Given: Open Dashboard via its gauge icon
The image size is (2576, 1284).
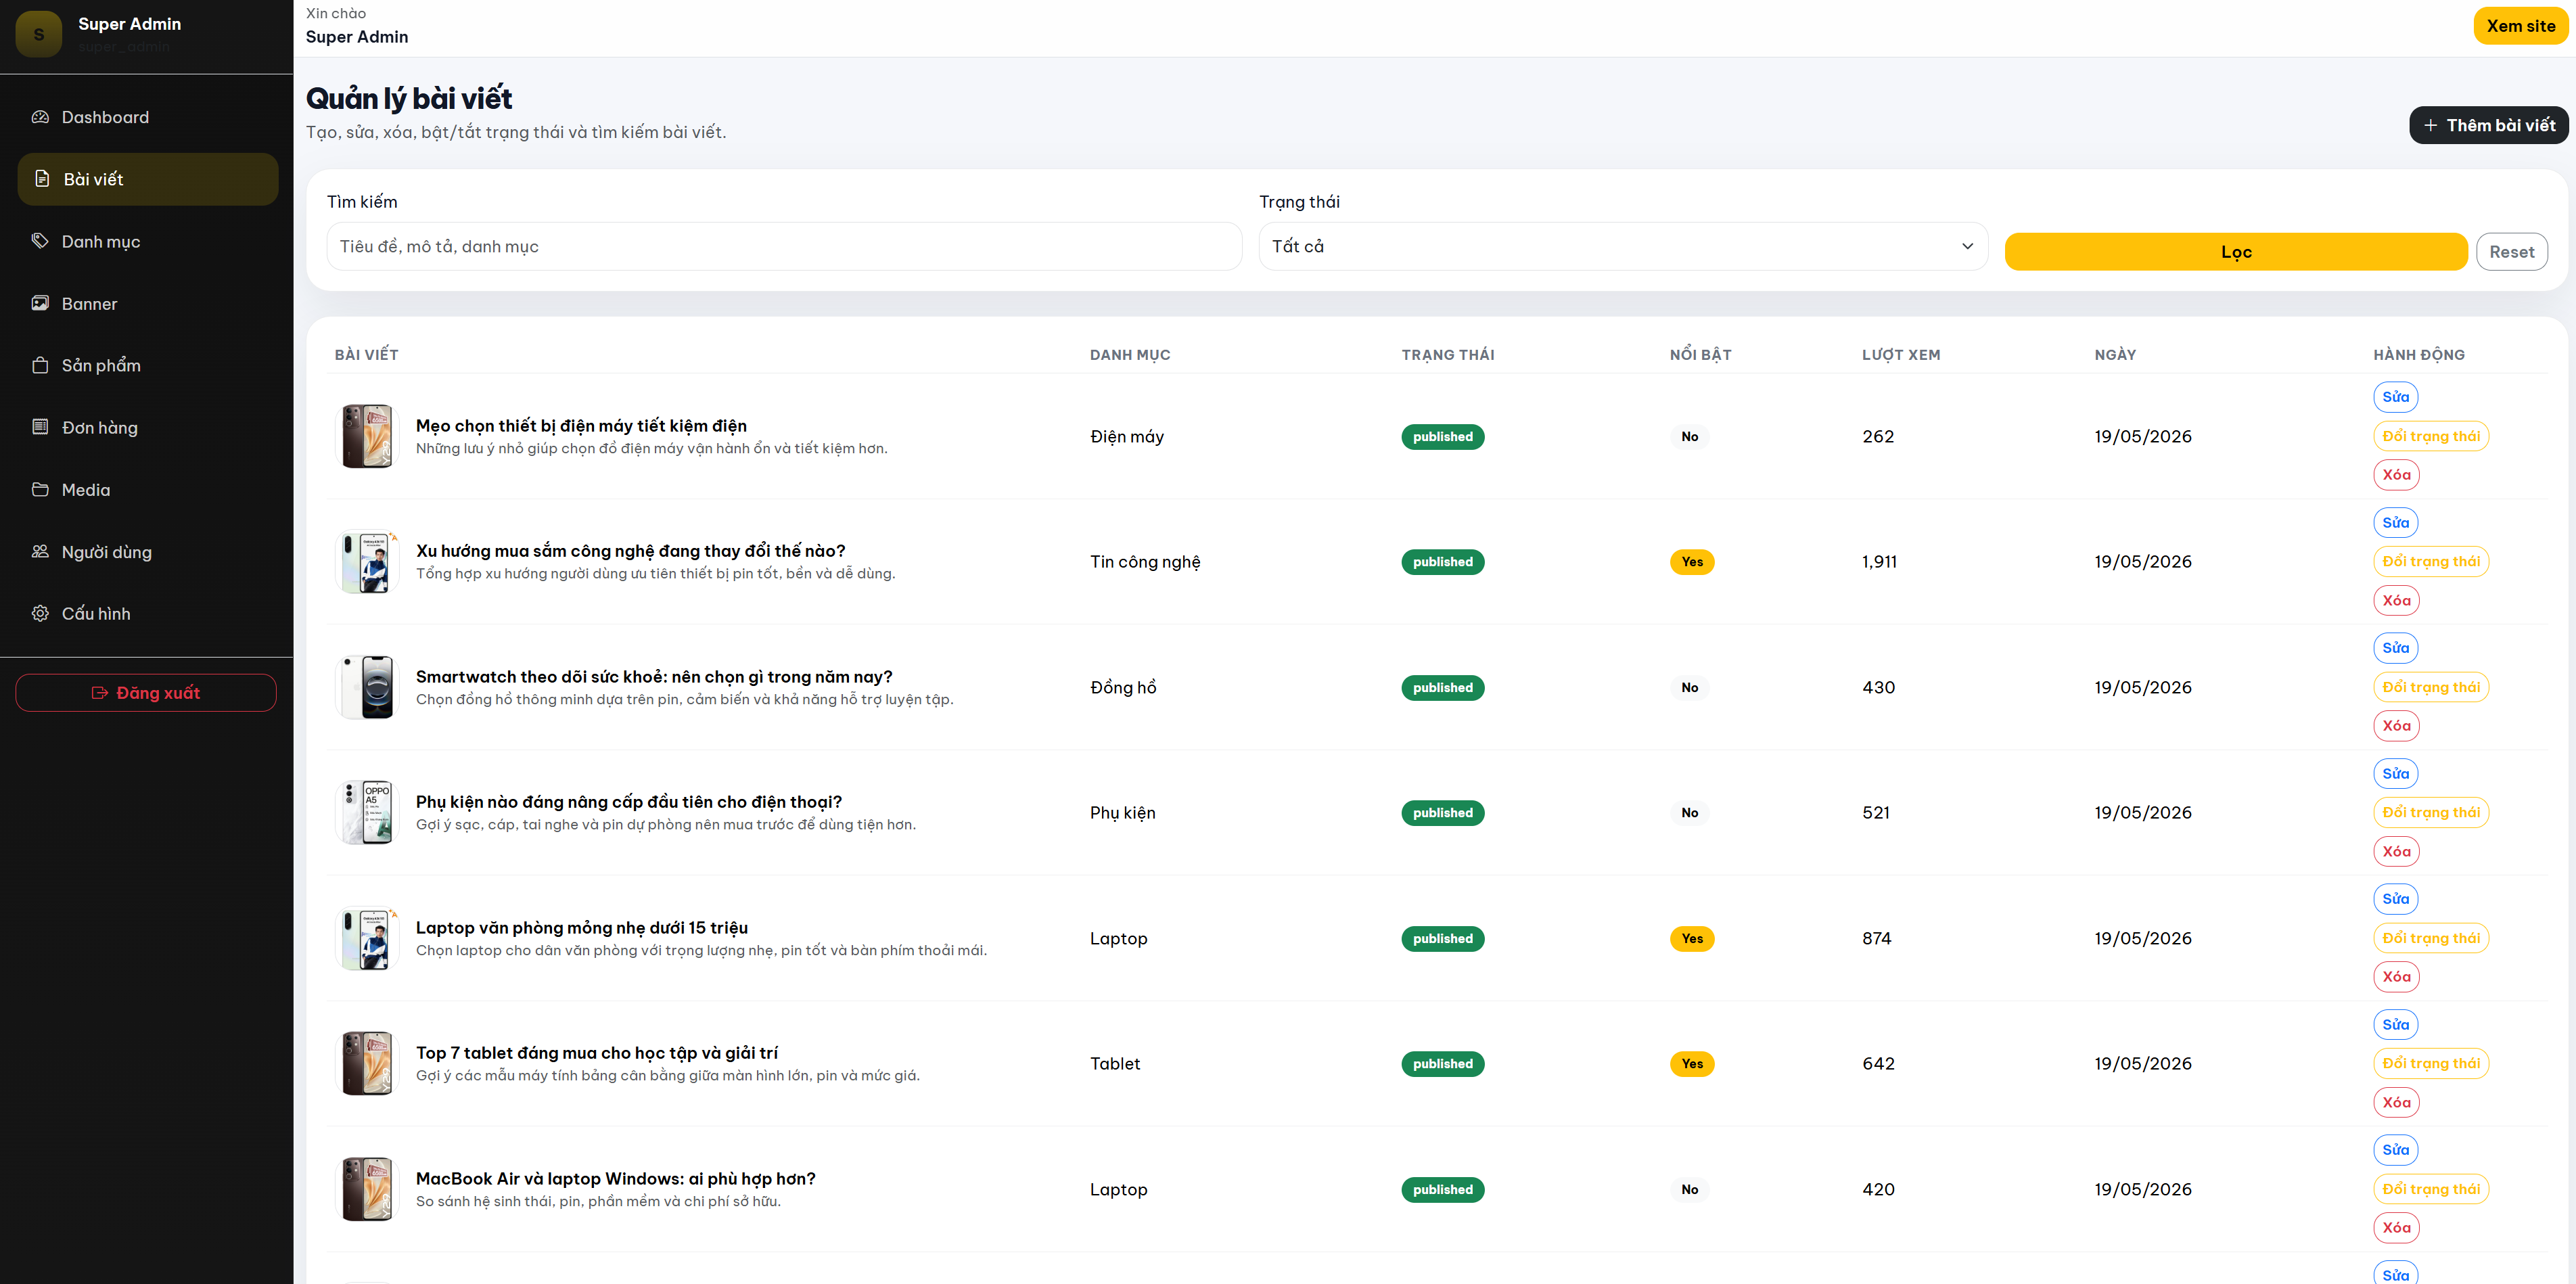Looking at the screenshot, I should point(40,117).
